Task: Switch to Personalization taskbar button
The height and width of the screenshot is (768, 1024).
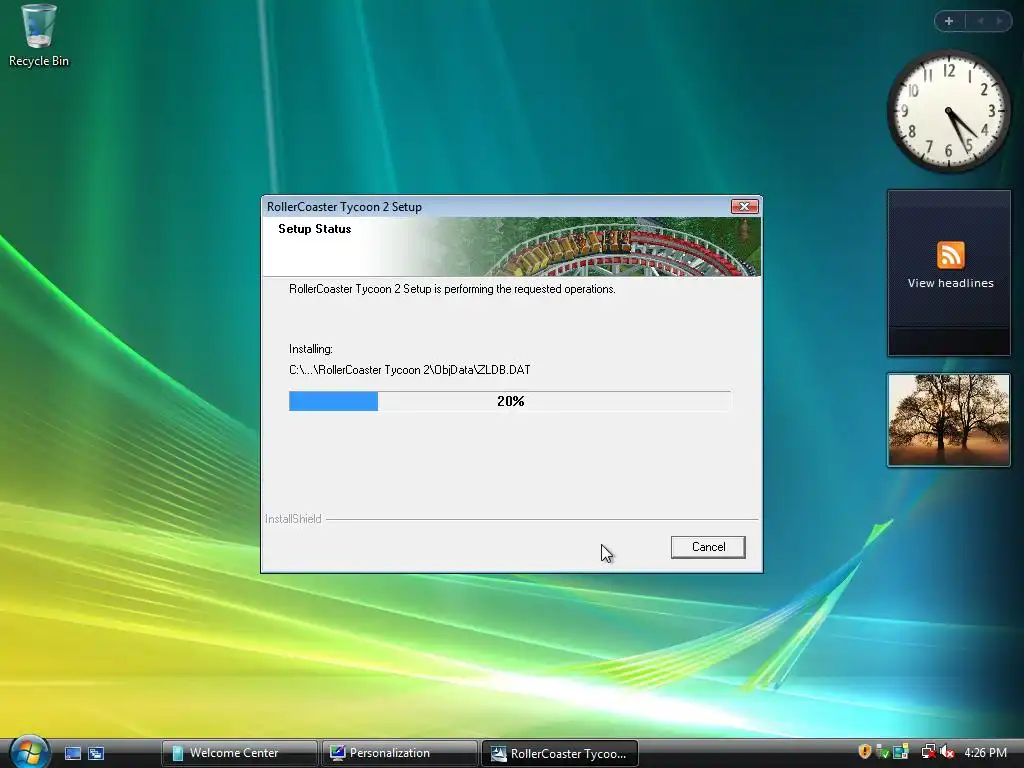Action: click(x=400, y=753)
